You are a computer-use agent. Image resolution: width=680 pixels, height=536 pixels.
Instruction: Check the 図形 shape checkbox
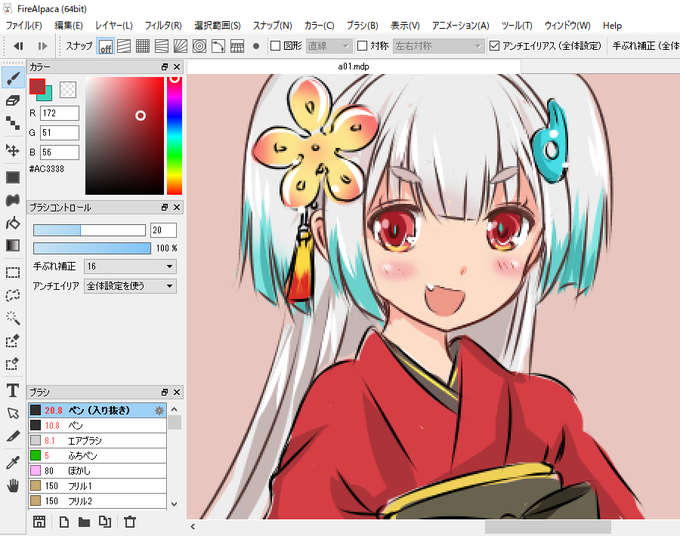click(275, 46)
